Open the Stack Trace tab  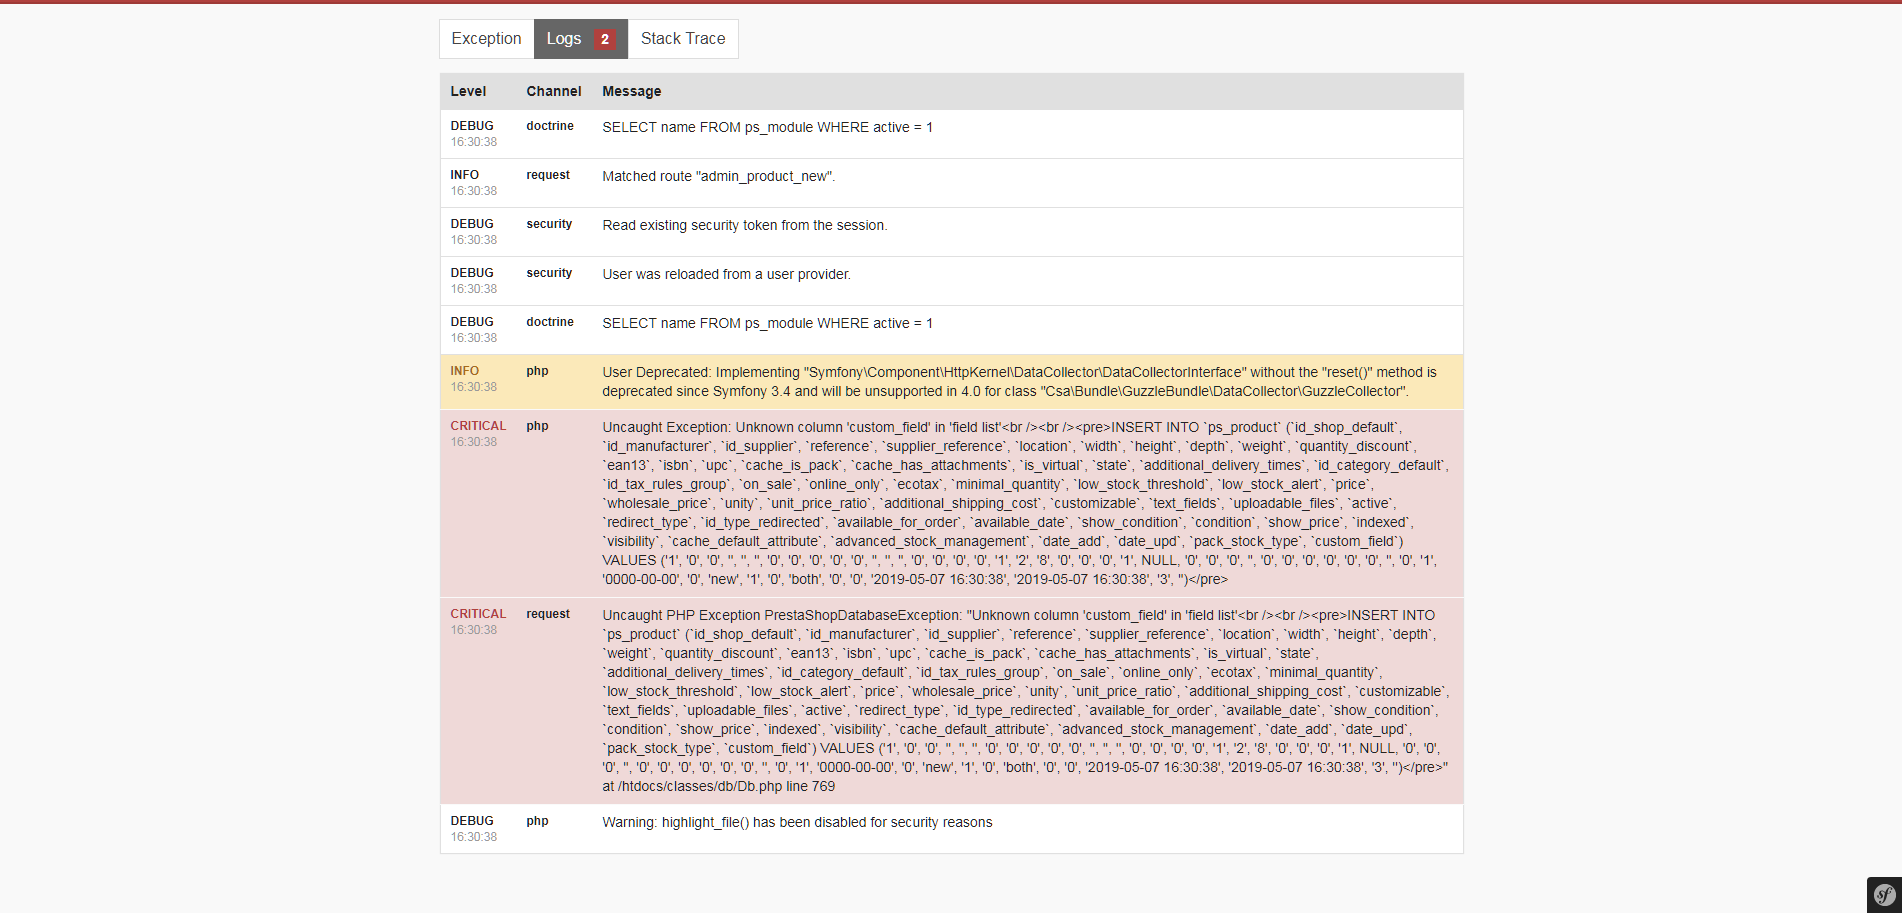[683, 39]
